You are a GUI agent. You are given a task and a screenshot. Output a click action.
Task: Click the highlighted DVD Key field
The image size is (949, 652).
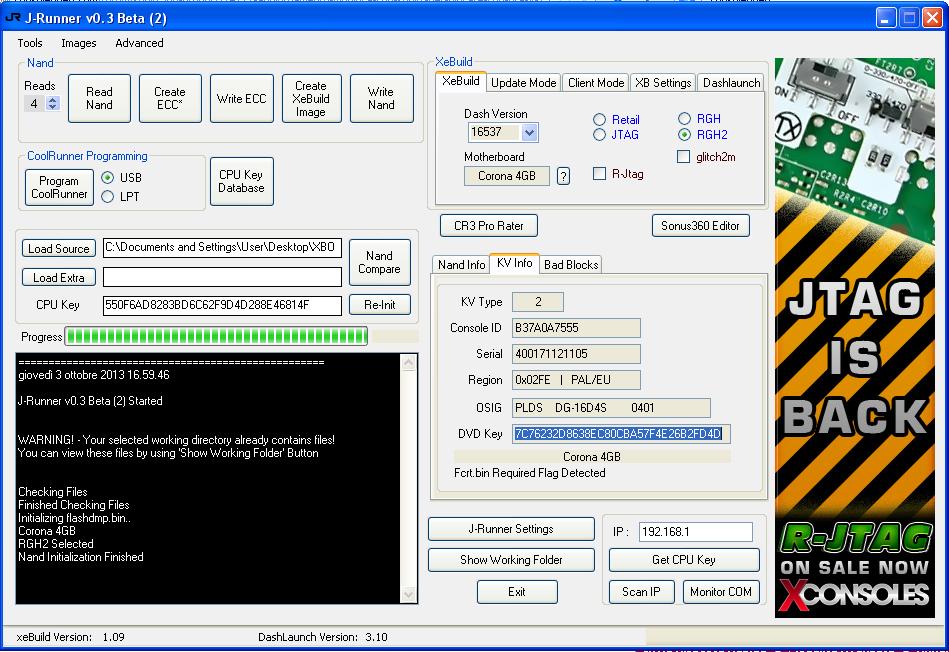click(621, 434)
